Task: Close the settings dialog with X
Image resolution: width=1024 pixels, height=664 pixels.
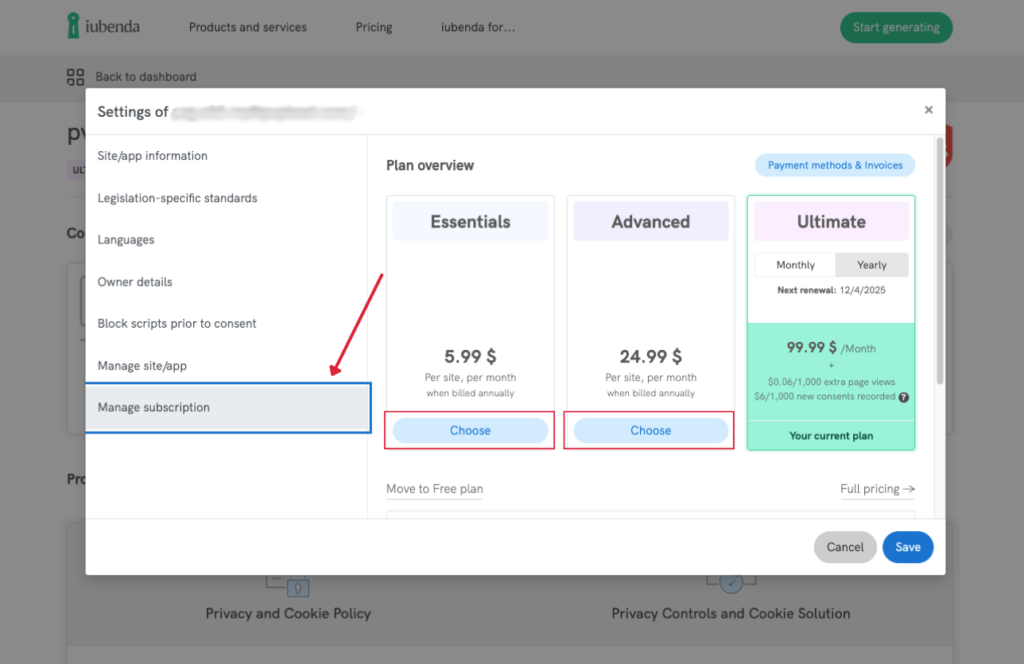Action: [928, 110]
